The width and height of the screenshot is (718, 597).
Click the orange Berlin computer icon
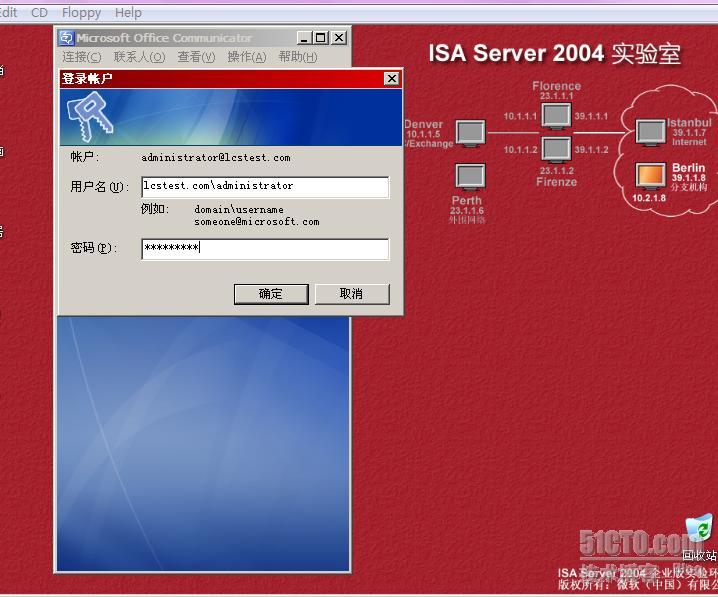pyautogui.click(x=650, y=177)
